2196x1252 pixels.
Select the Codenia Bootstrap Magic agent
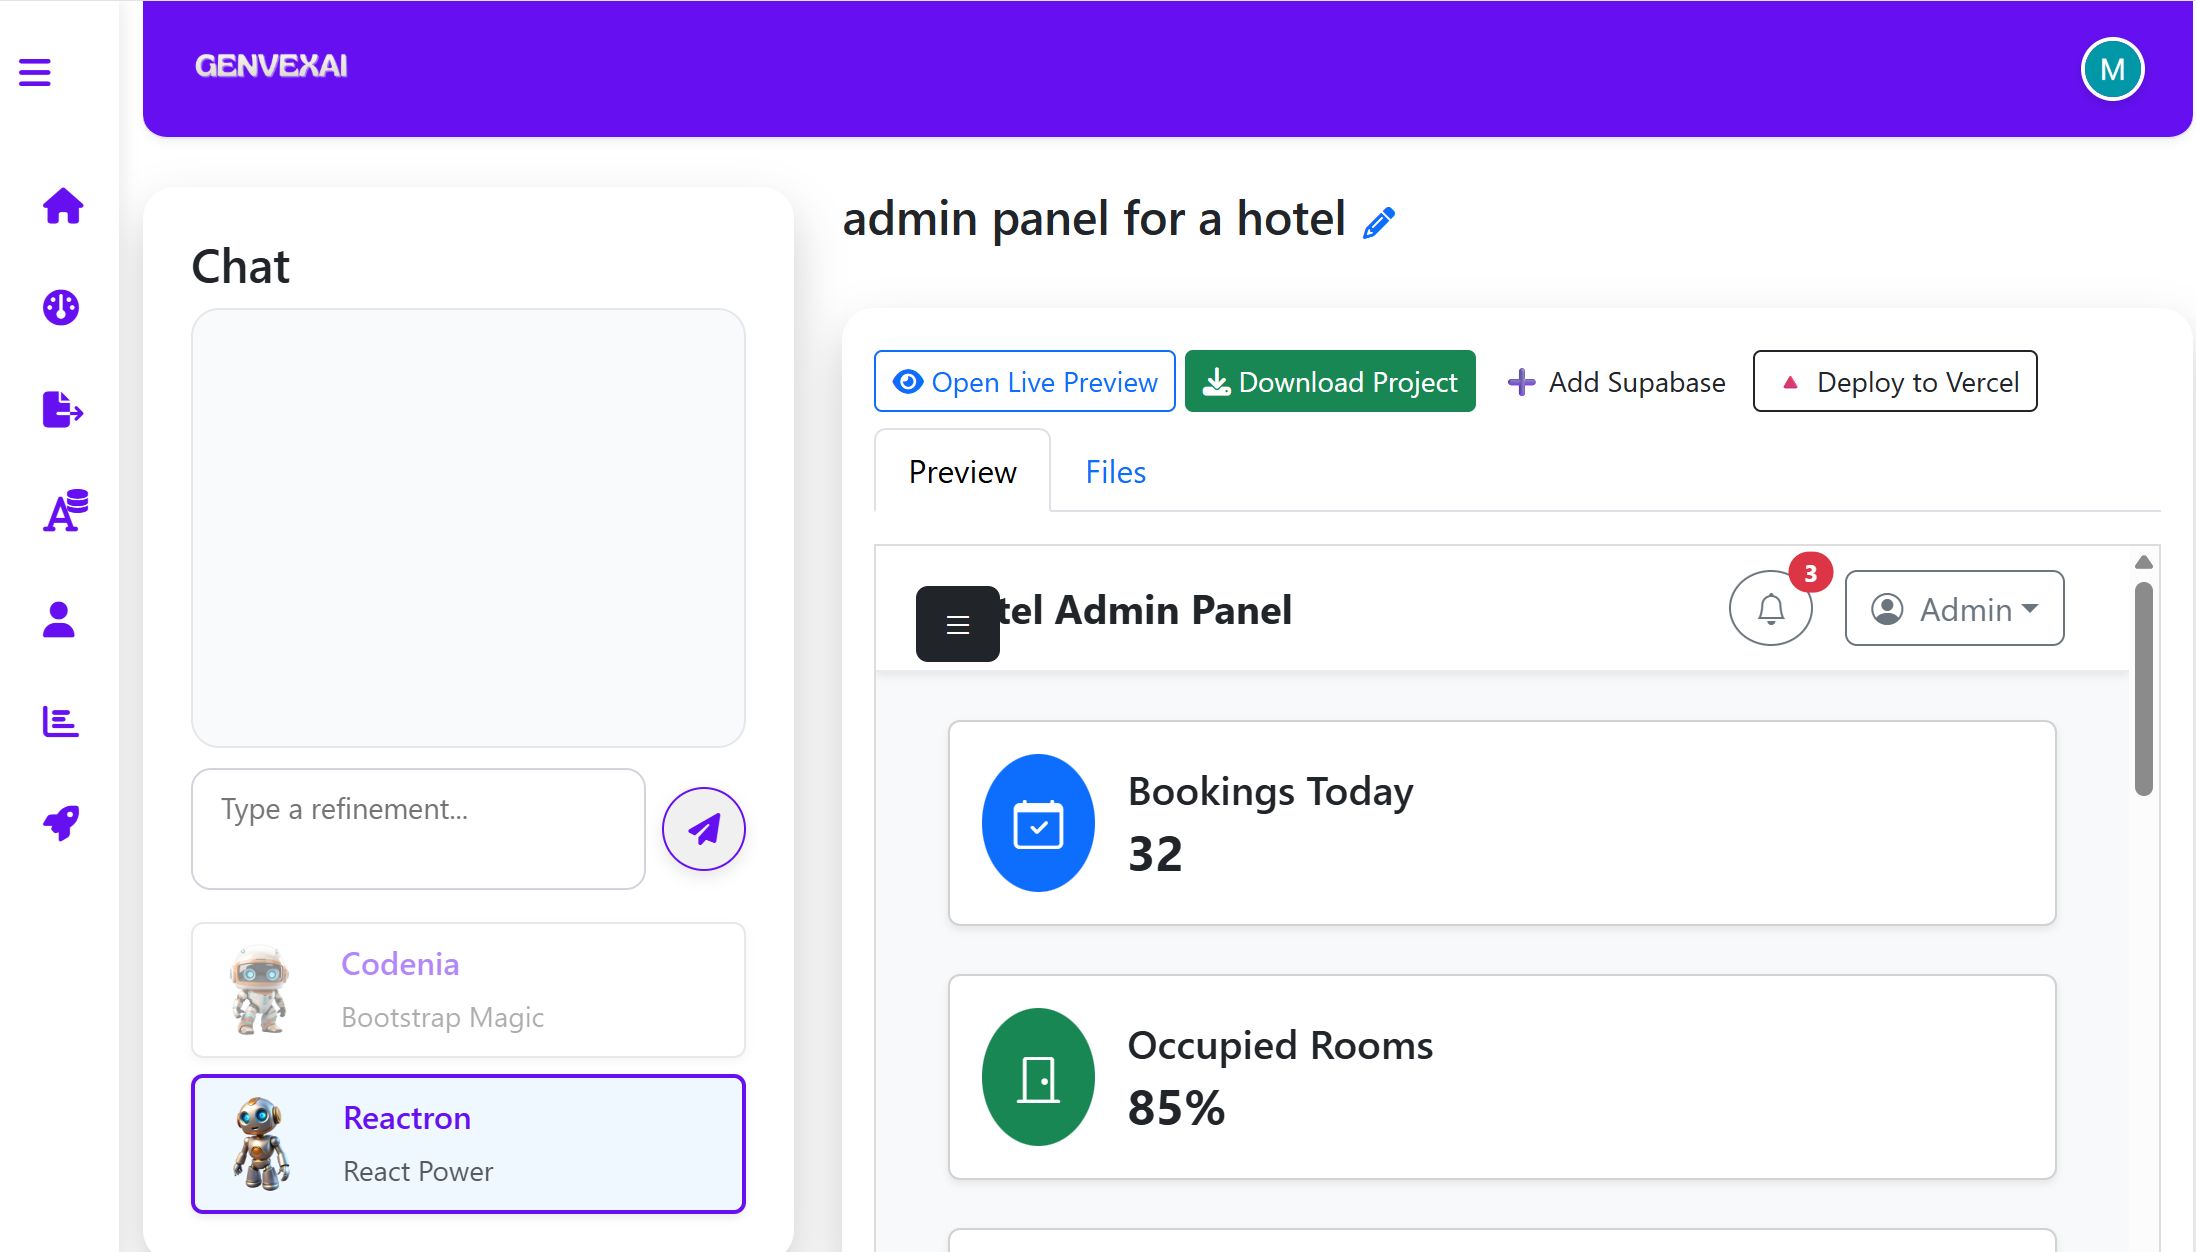tap(468, 990)
